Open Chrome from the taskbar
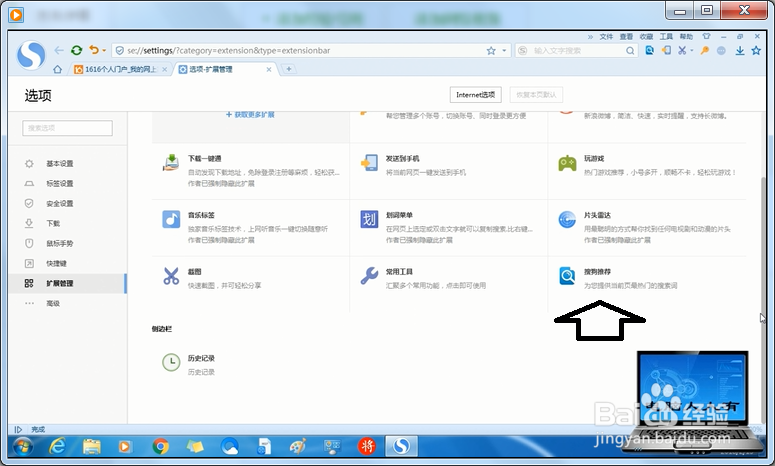The height and width of the screenshot is (466, 775). (160, 447)
